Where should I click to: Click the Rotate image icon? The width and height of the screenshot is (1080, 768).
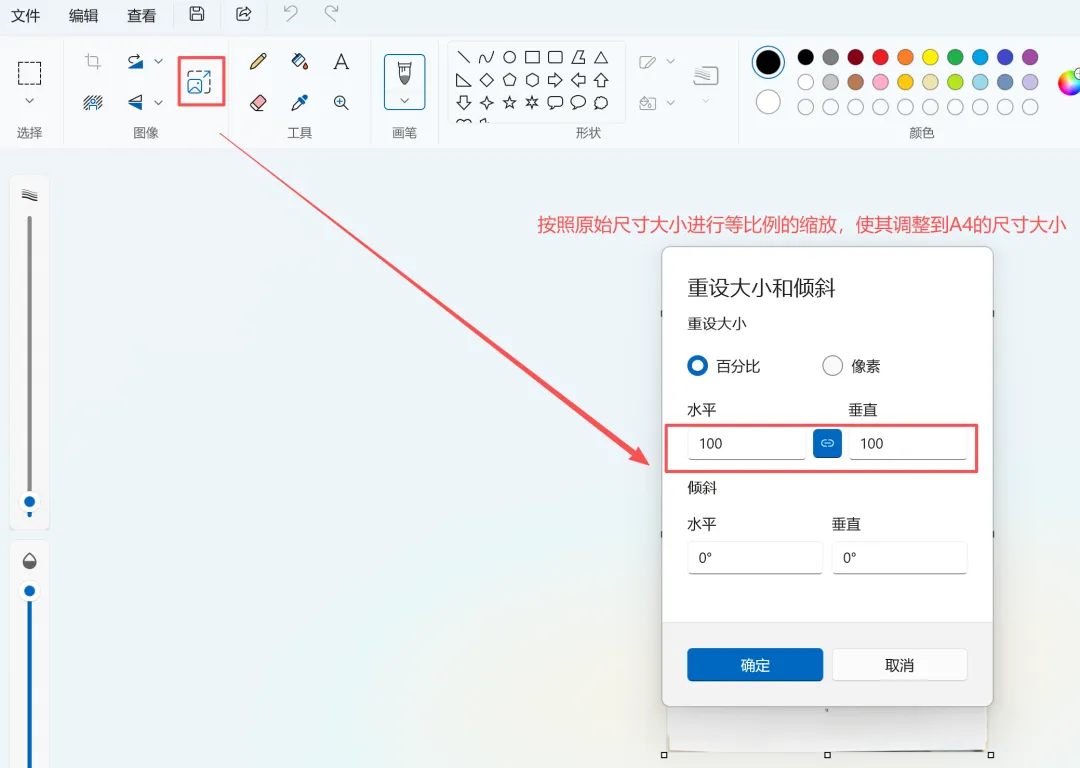point(135,61)
